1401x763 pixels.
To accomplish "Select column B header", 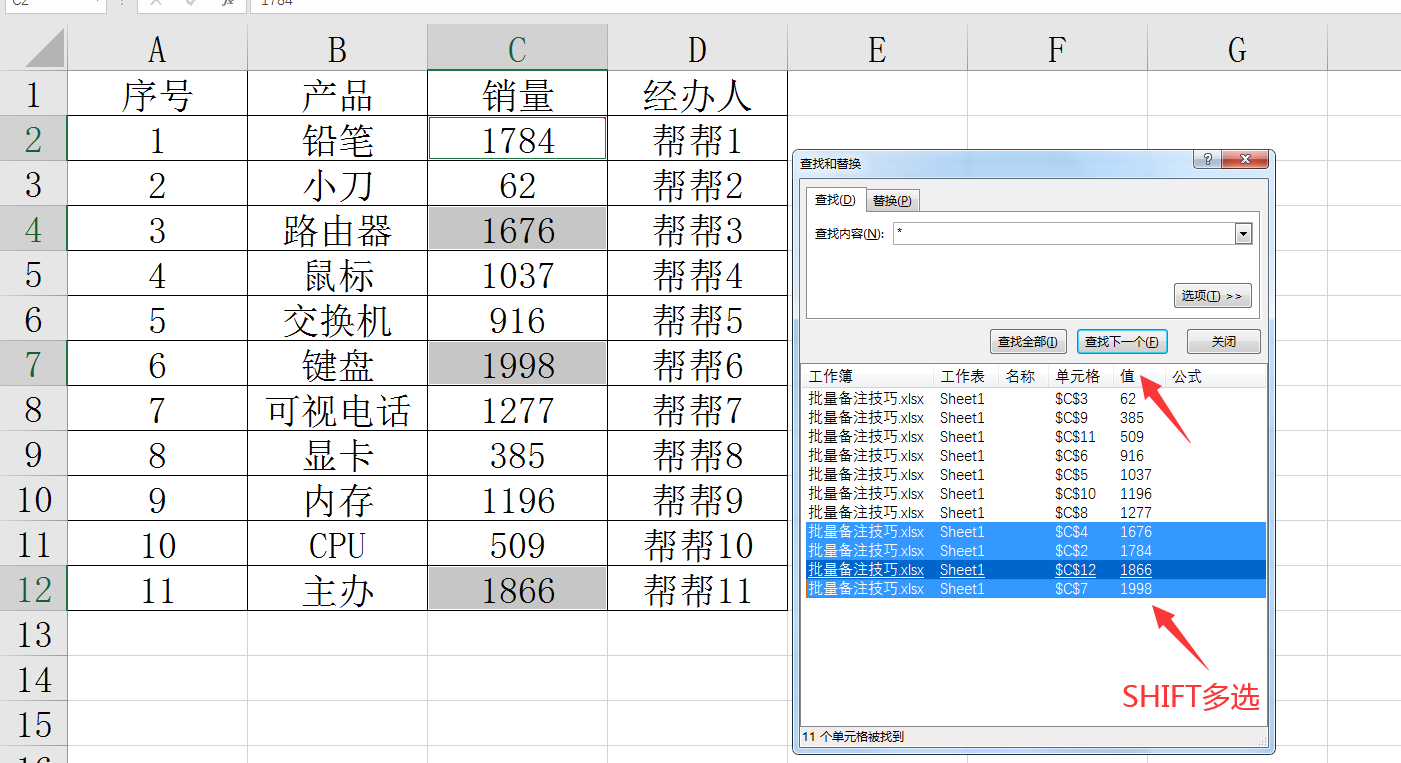I will click(x=337, y=48).
